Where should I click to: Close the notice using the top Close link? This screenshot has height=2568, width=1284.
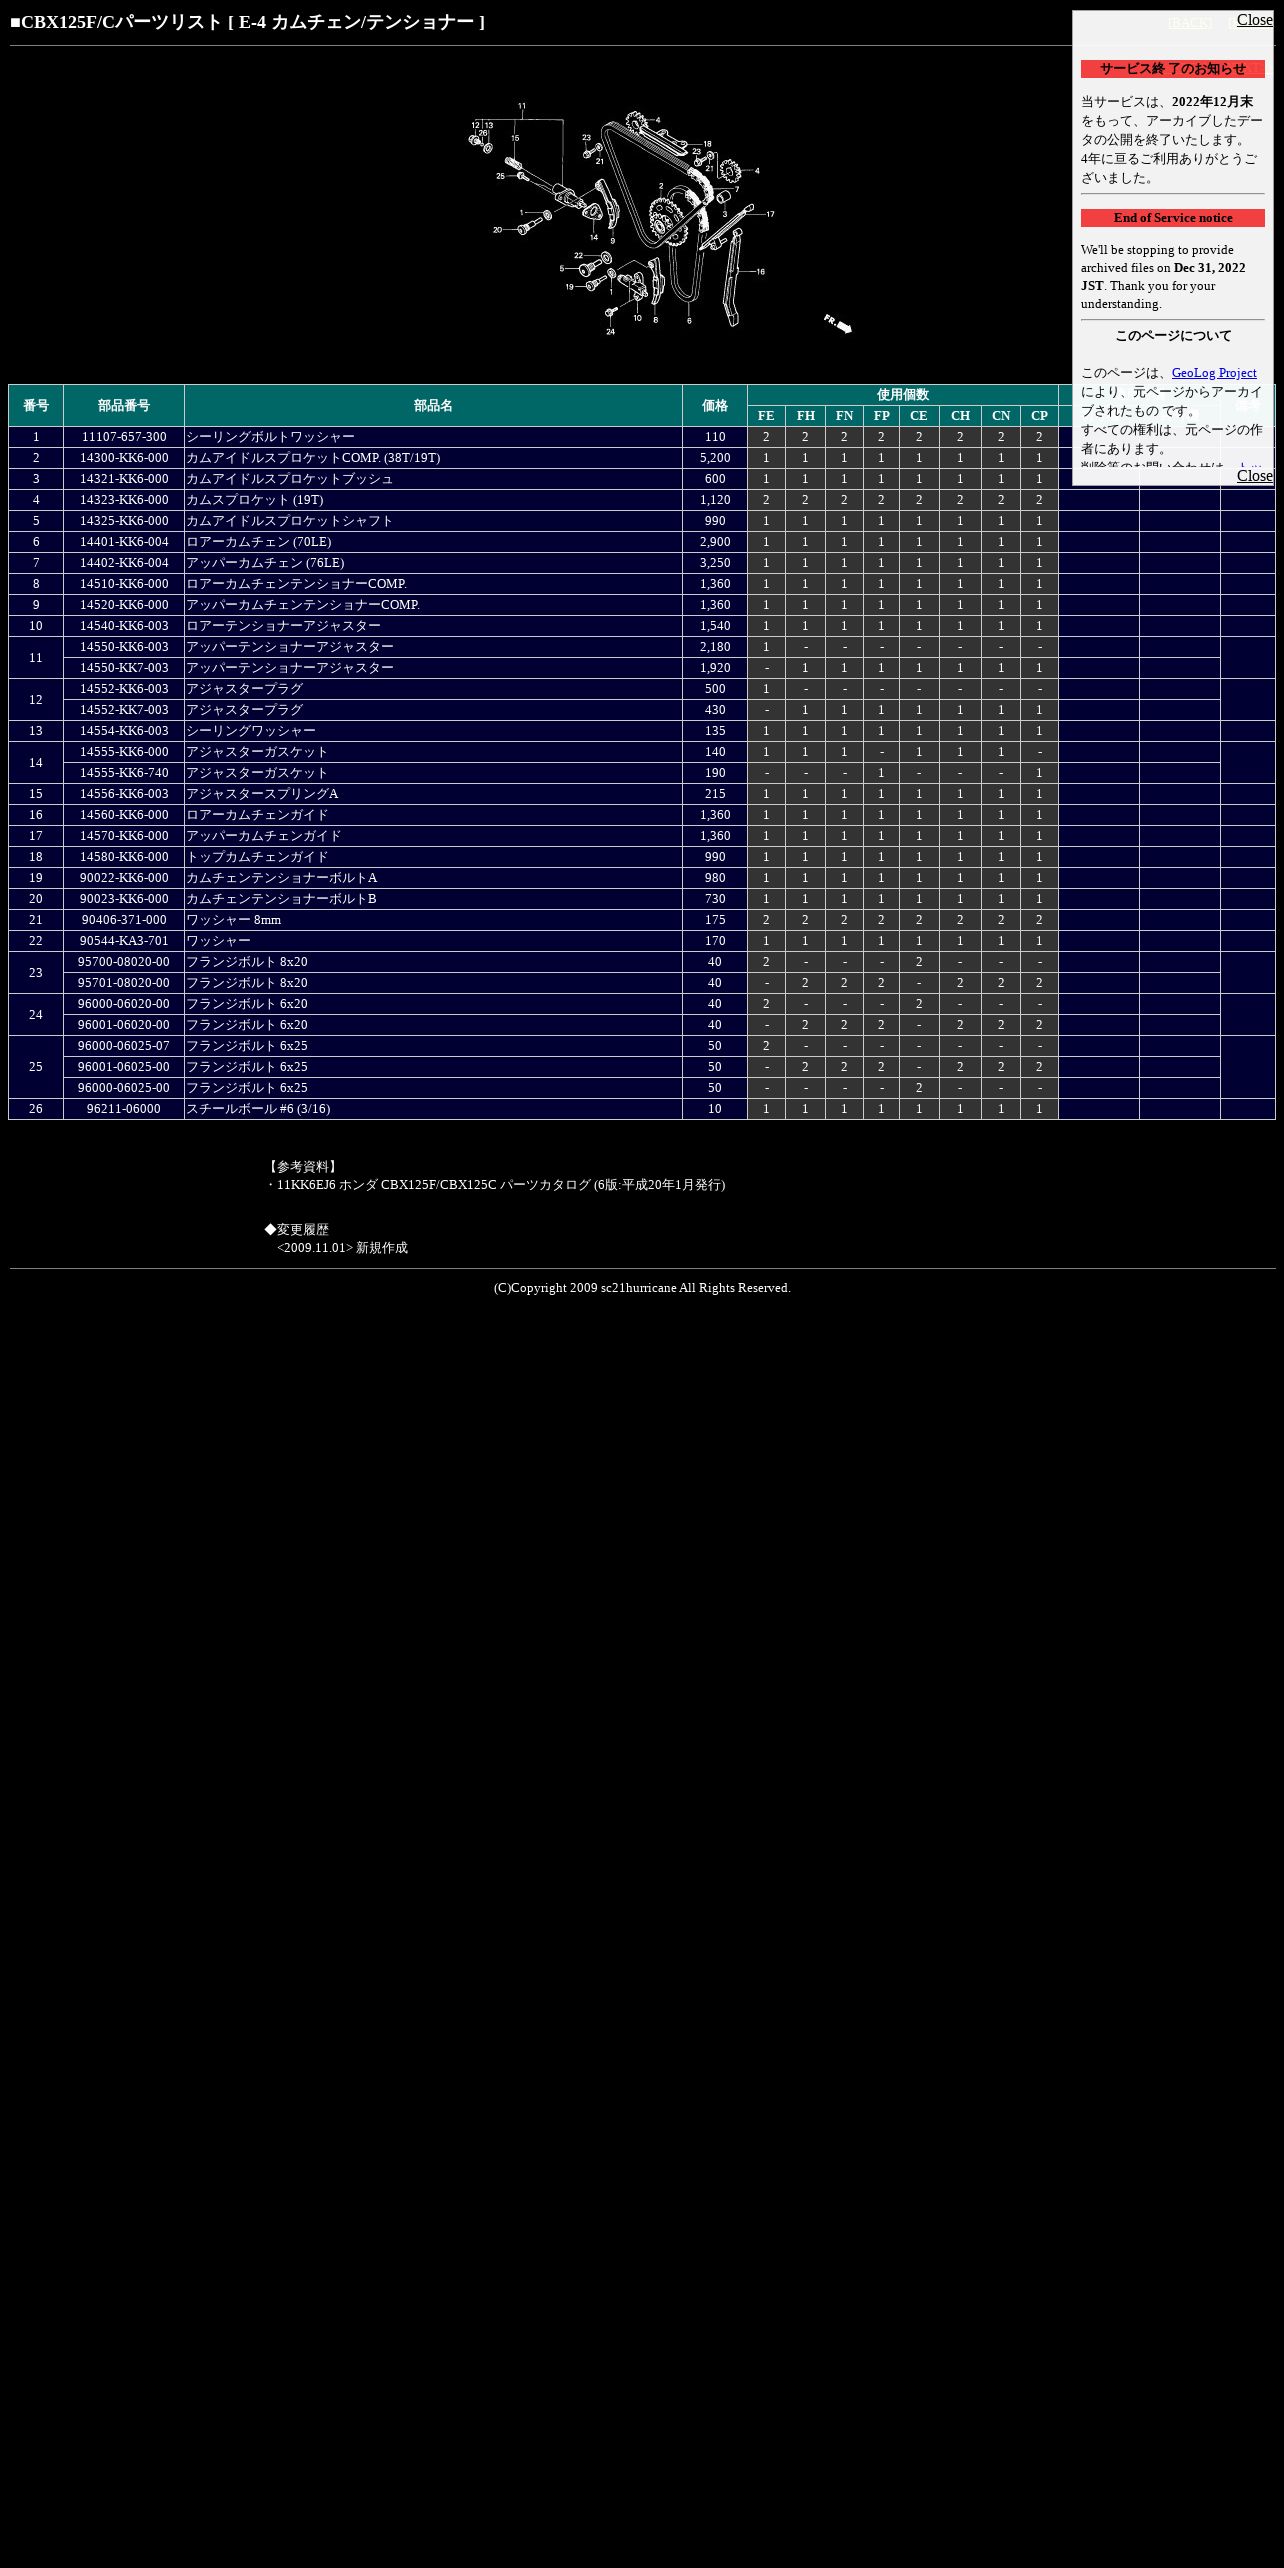tap(1254, 20)
